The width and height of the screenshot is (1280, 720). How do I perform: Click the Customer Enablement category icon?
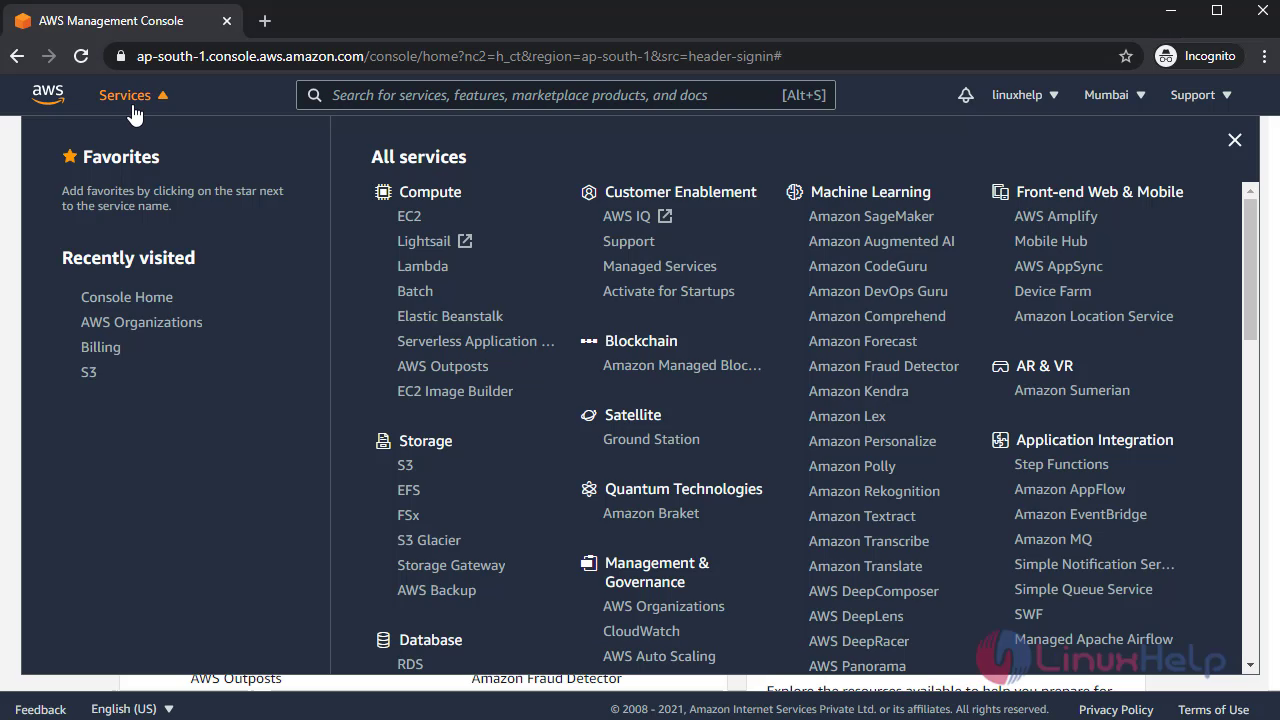click(589, 192)
